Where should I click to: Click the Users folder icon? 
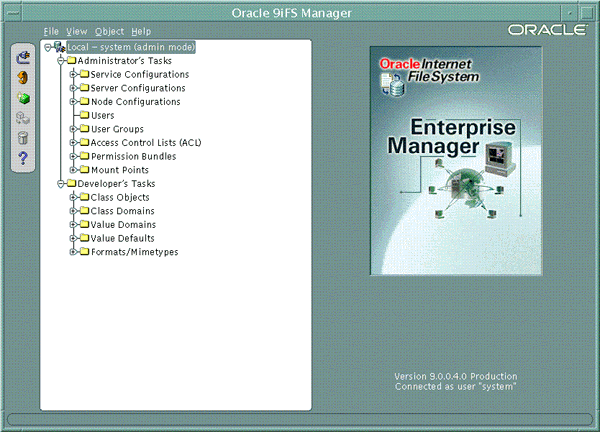click(85, 115)
